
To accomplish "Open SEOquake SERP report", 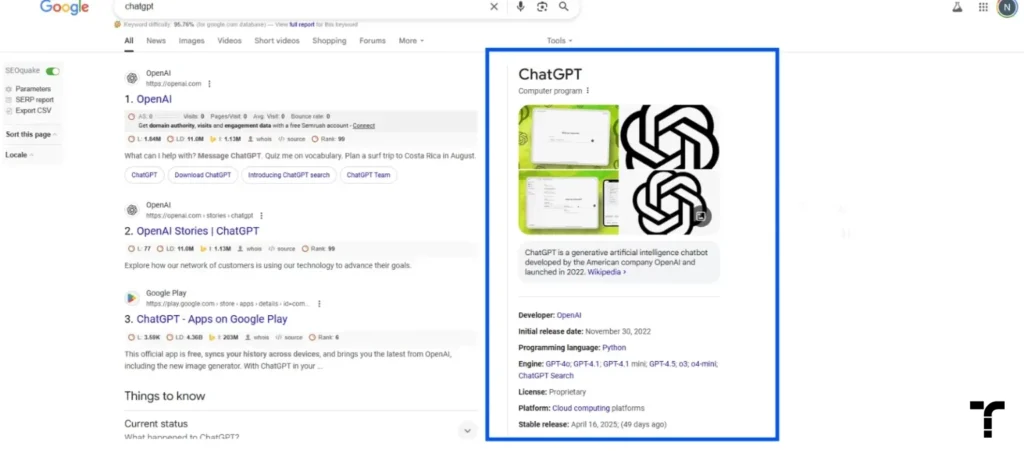I will click(29, 100).
